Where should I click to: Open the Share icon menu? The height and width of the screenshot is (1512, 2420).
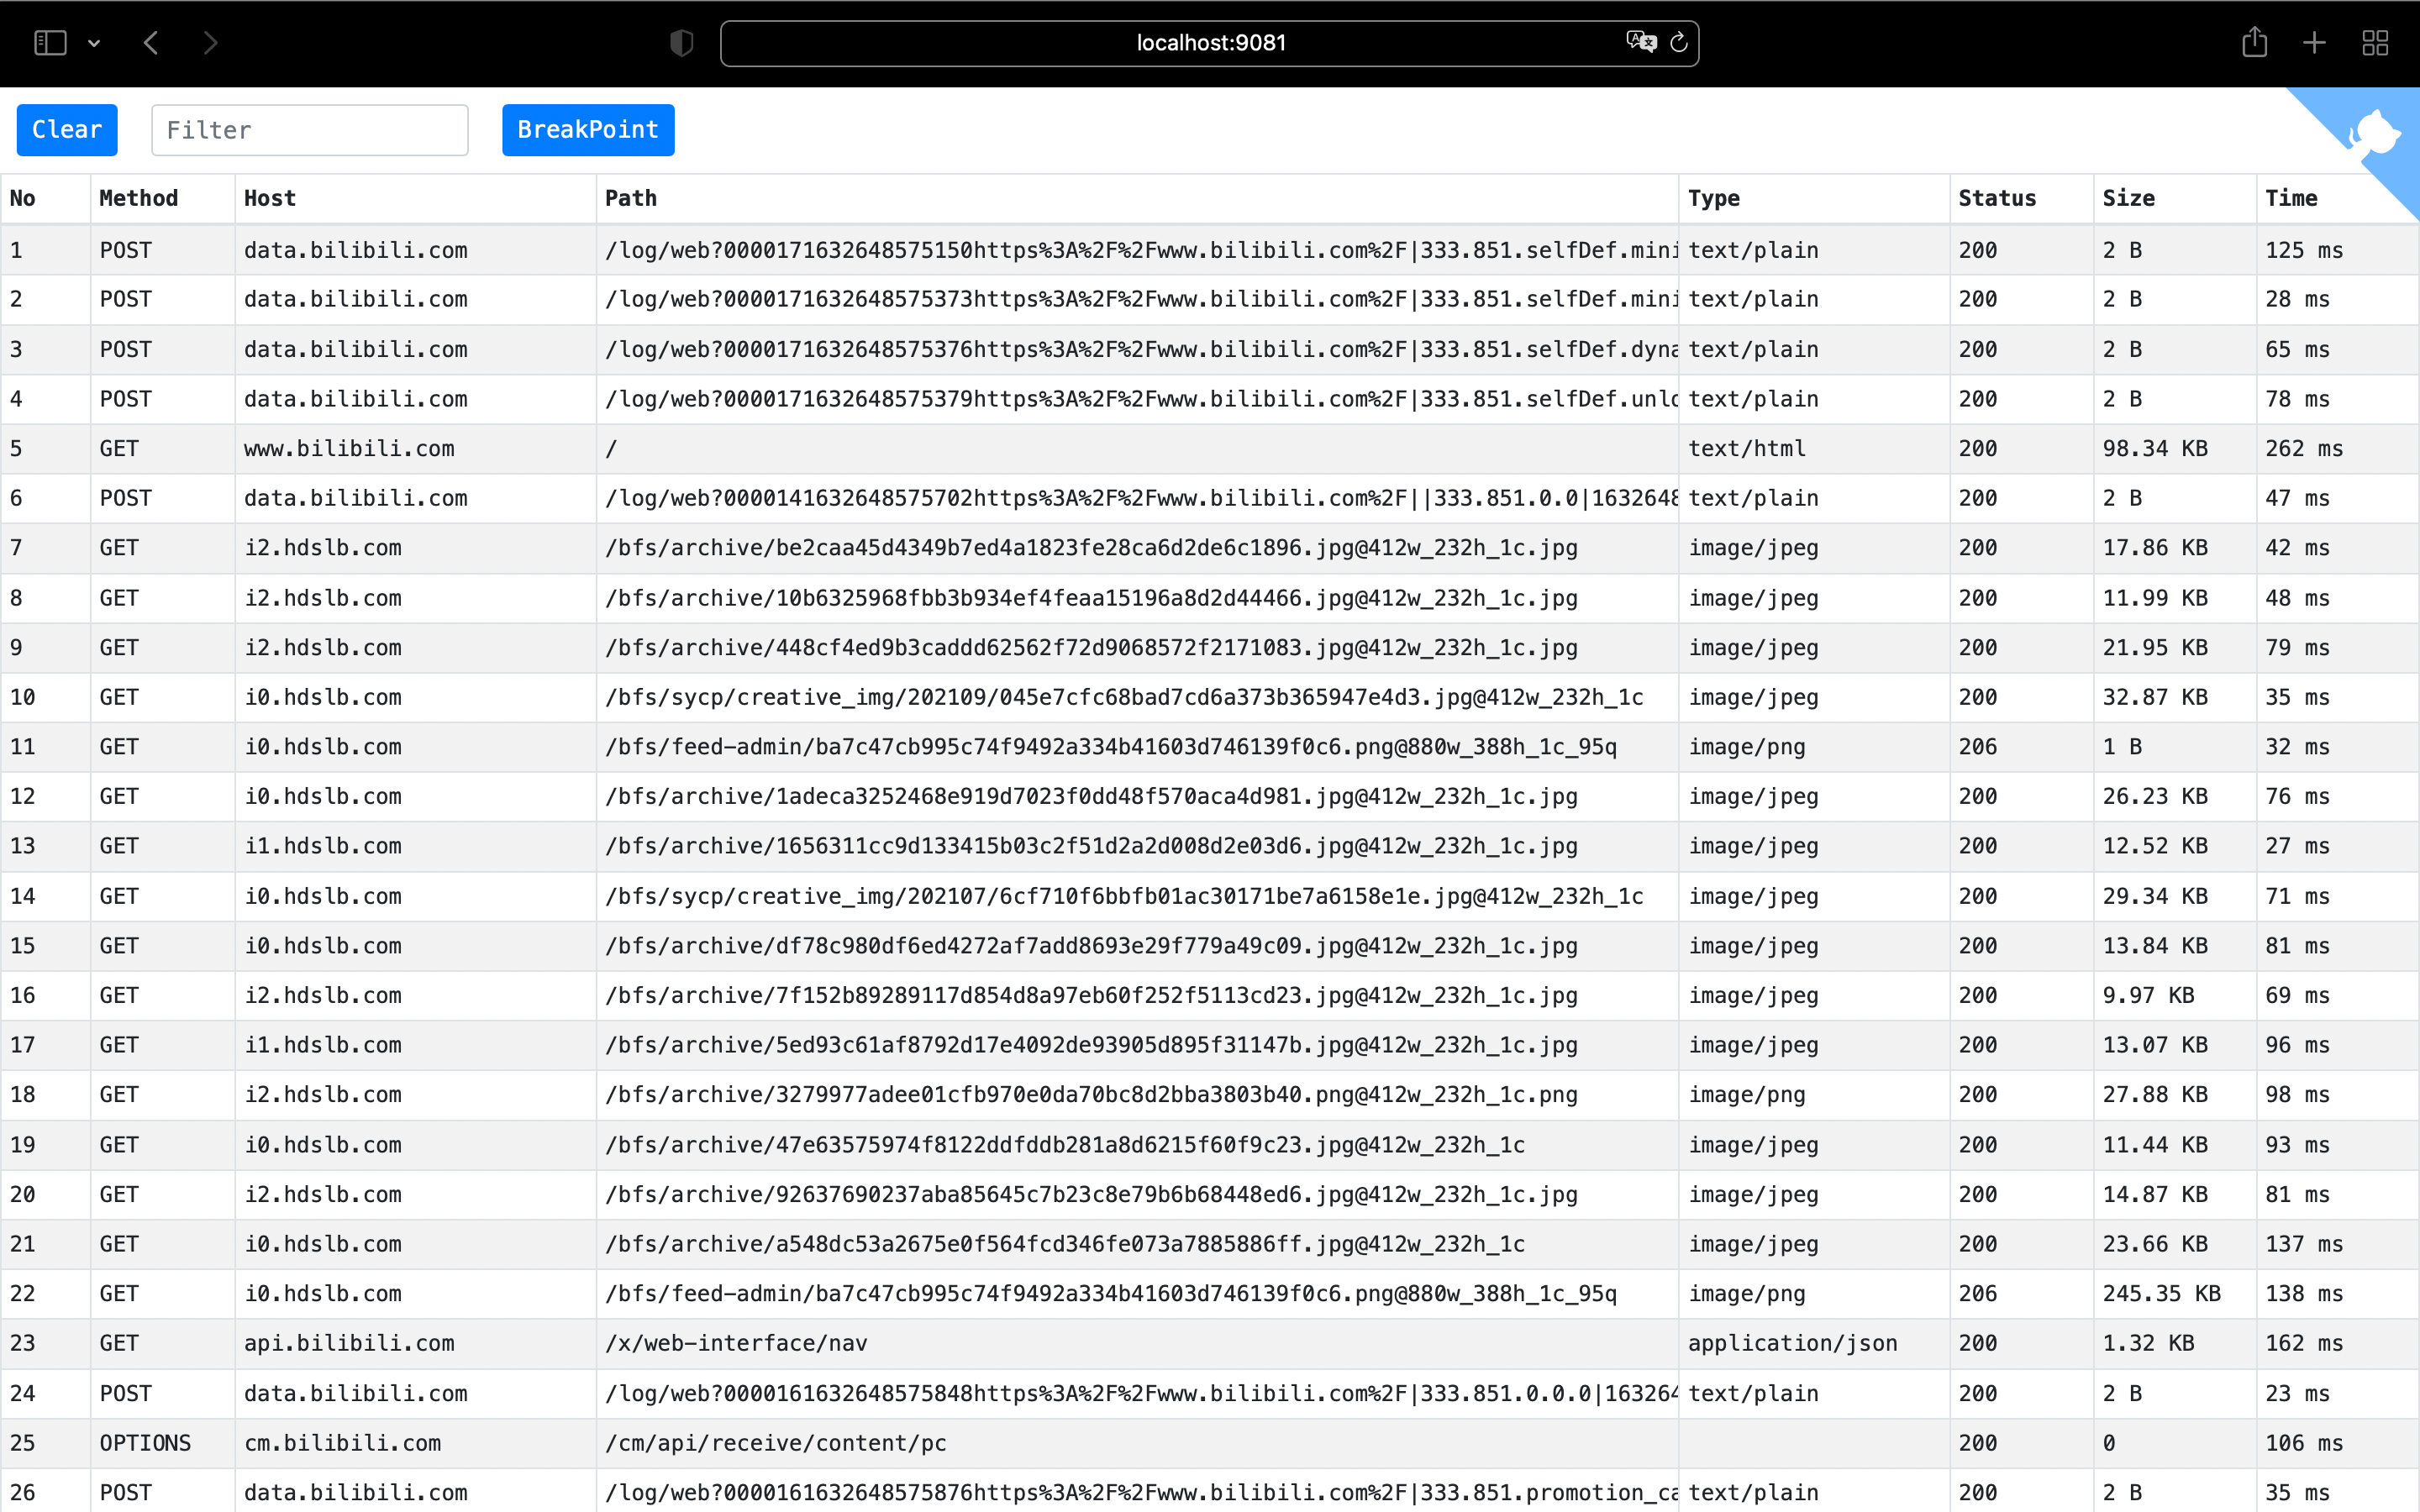coord(2254,42)
